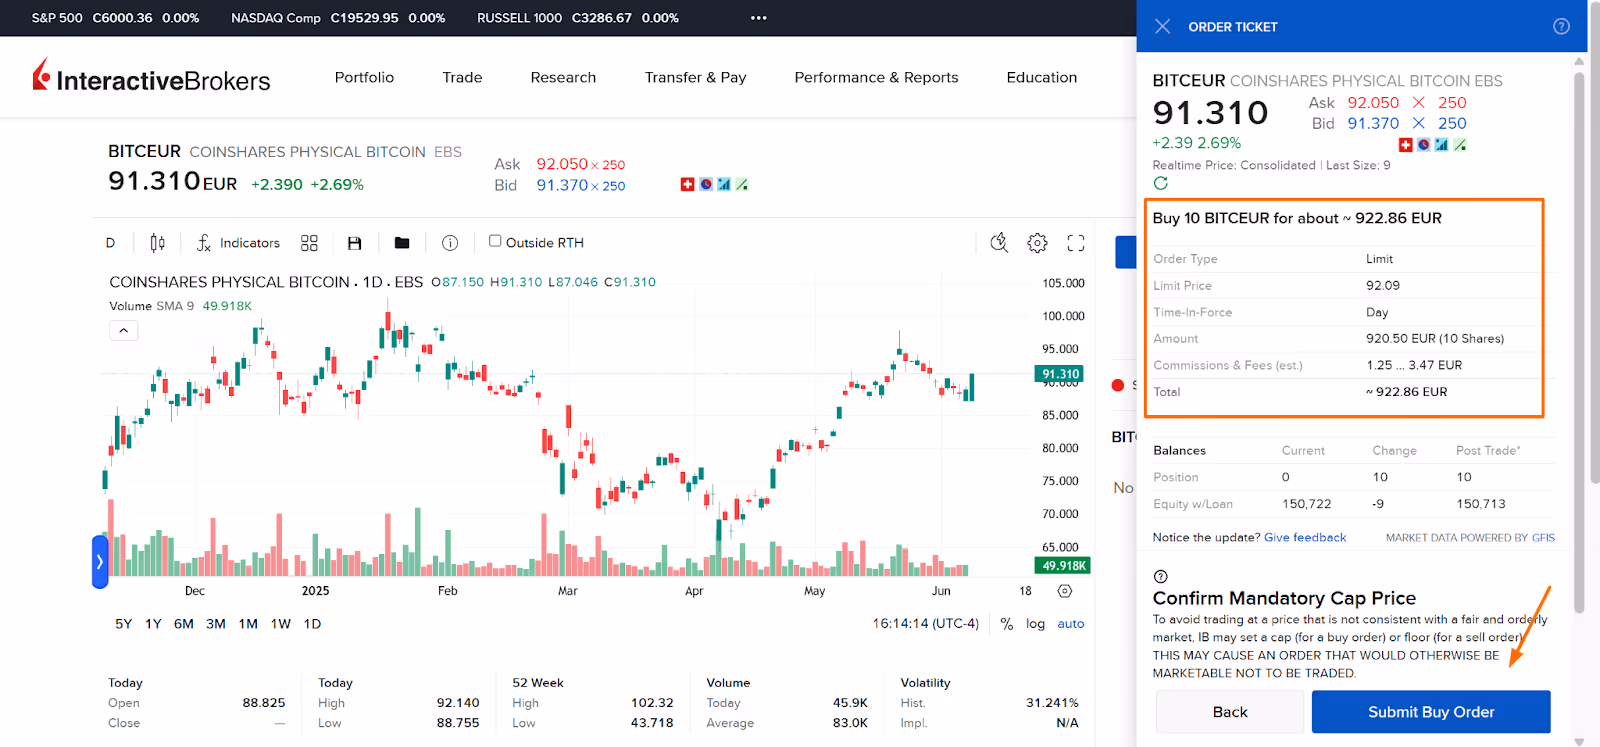Select 3M chart range
Screen dimensions: 1600x747
tap(216, 624)
